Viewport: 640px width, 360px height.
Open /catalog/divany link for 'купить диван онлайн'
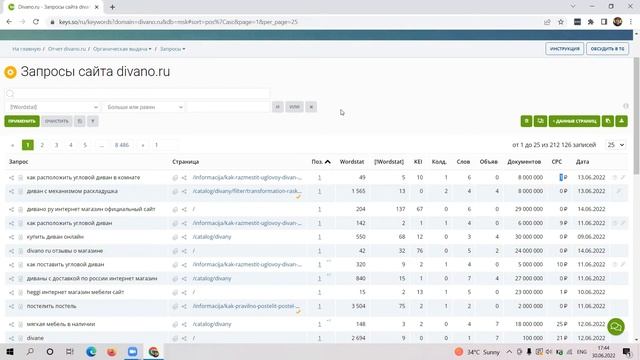212,237
